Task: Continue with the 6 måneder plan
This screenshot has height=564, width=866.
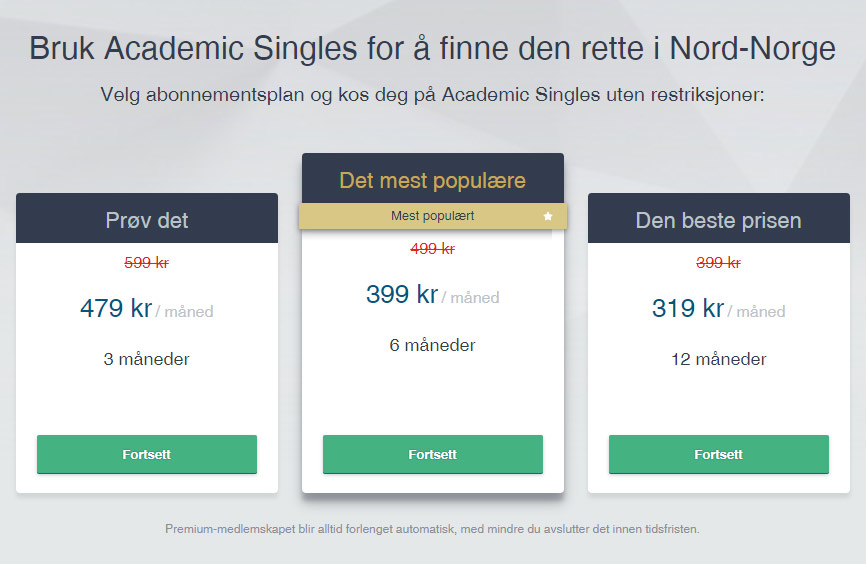Action: (432, 454)
